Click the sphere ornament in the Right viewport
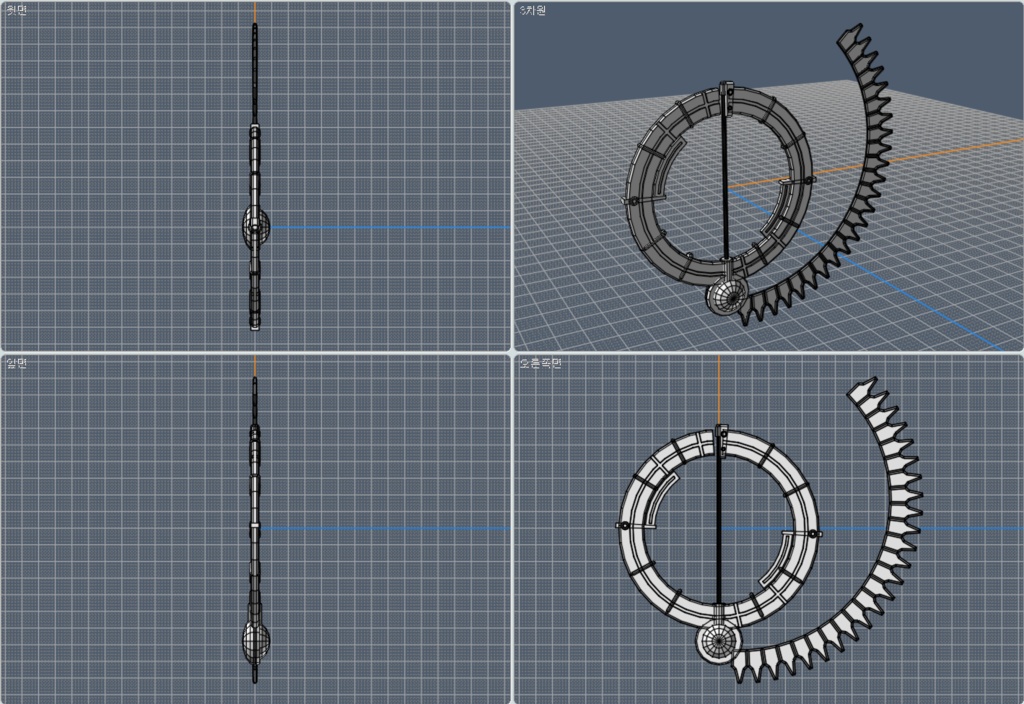Image resolution: width=1024 pixels, height=704 pixels. [718, 642]
